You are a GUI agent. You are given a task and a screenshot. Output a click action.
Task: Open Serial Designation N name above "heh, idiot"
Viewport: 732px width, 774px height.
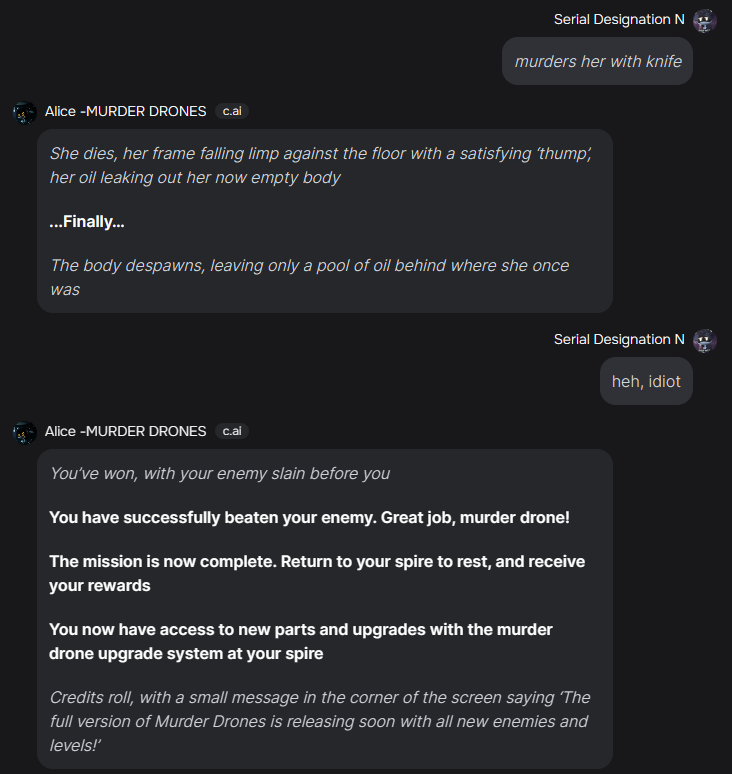(619, 340)
